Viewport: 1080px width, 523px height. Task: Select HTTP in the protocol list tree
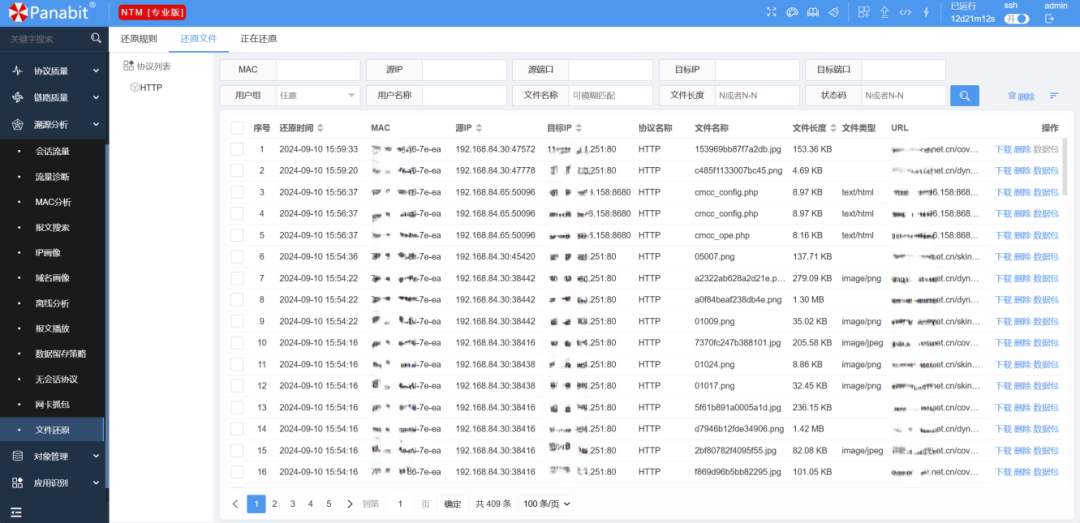pos(152,88)
